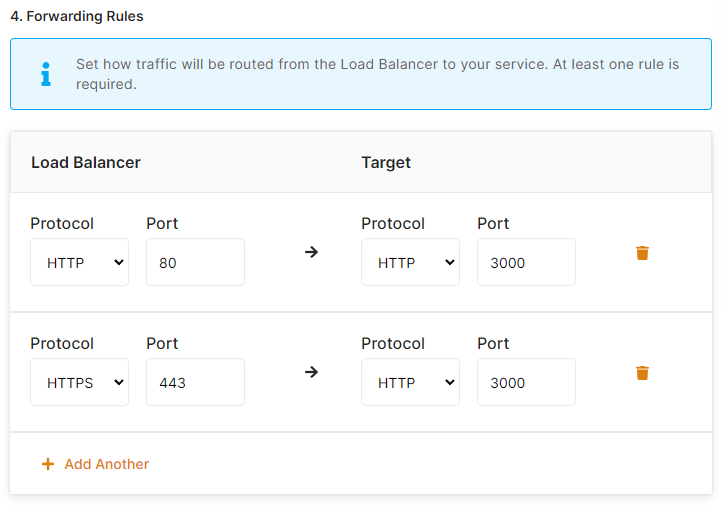727x513 pixels.
Task: Delete the HTTPS port 443 forwarding rule
Action: click(642, 373)
